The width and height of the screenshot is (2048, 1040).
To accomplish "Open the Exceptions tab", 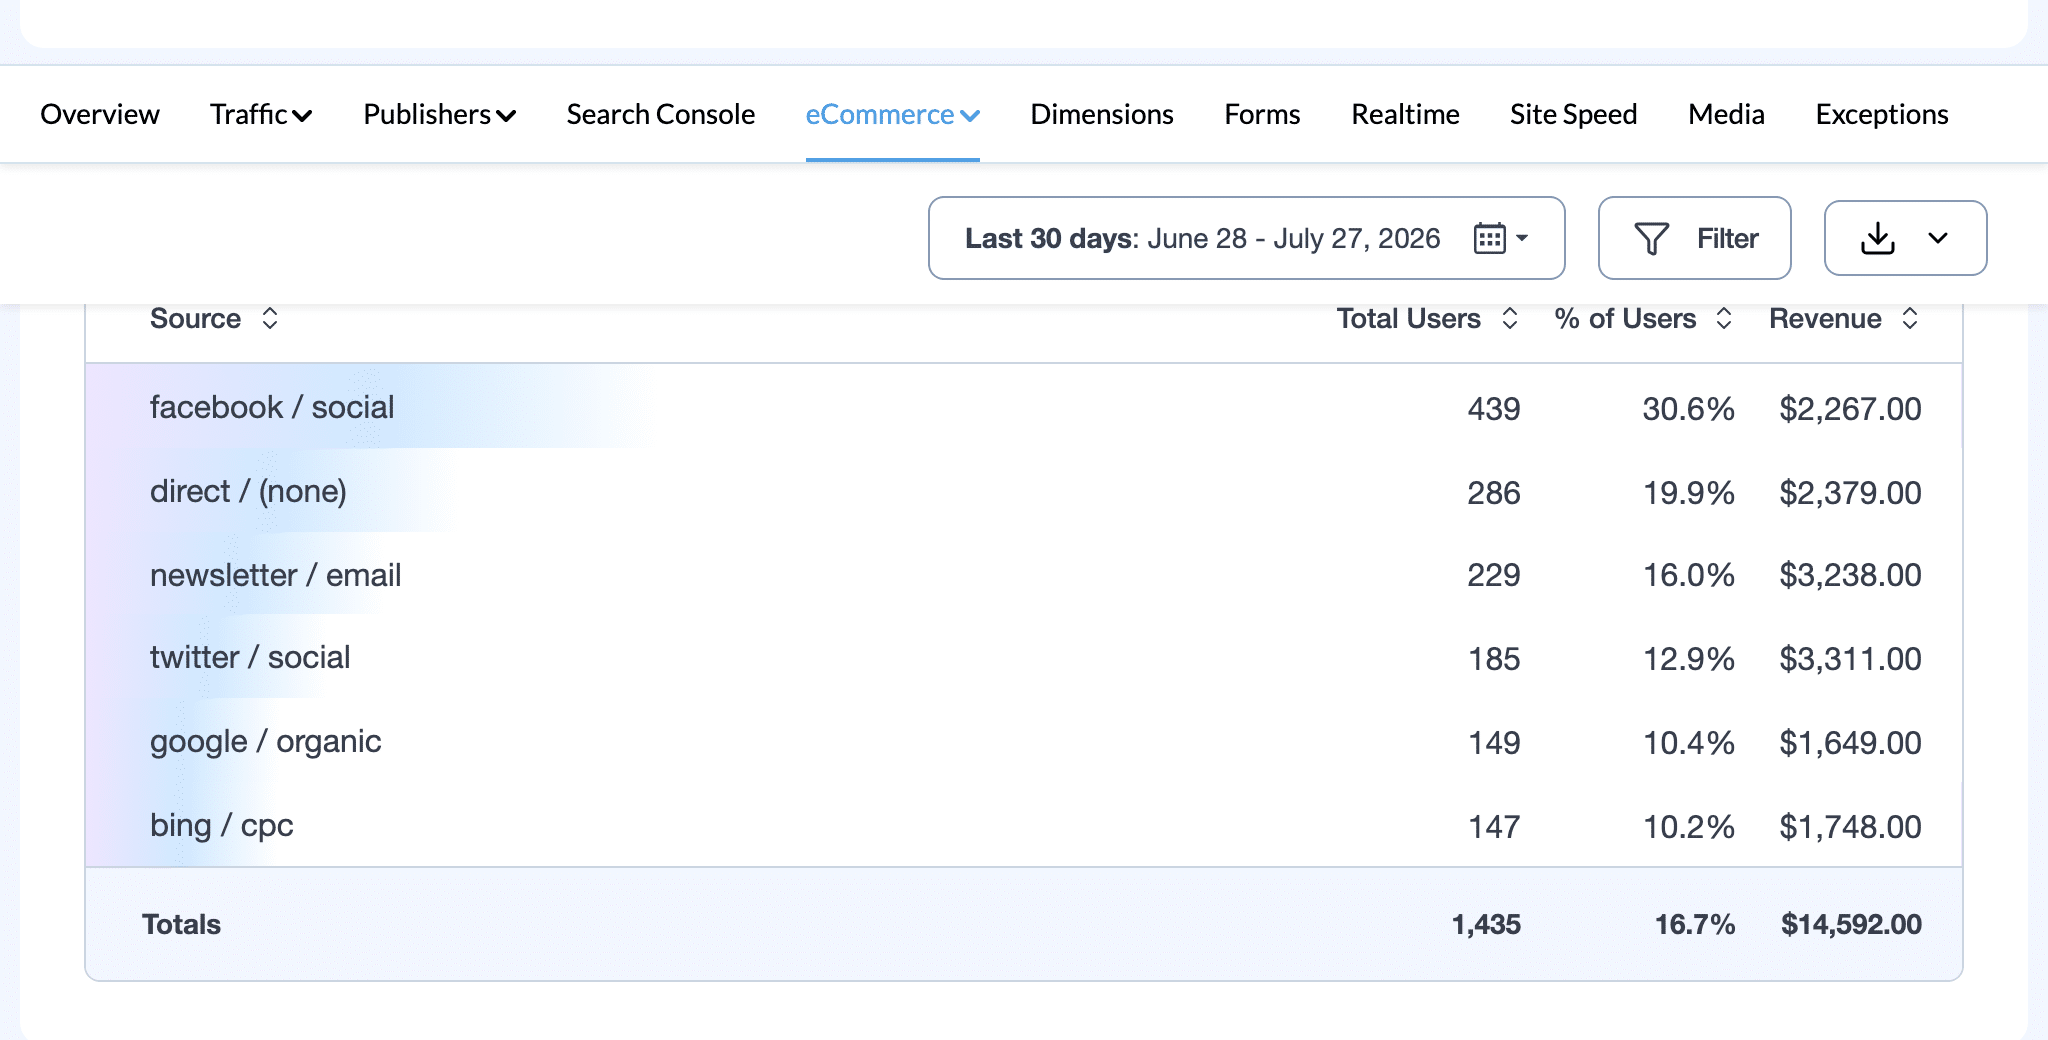I will coord(1881,114).
